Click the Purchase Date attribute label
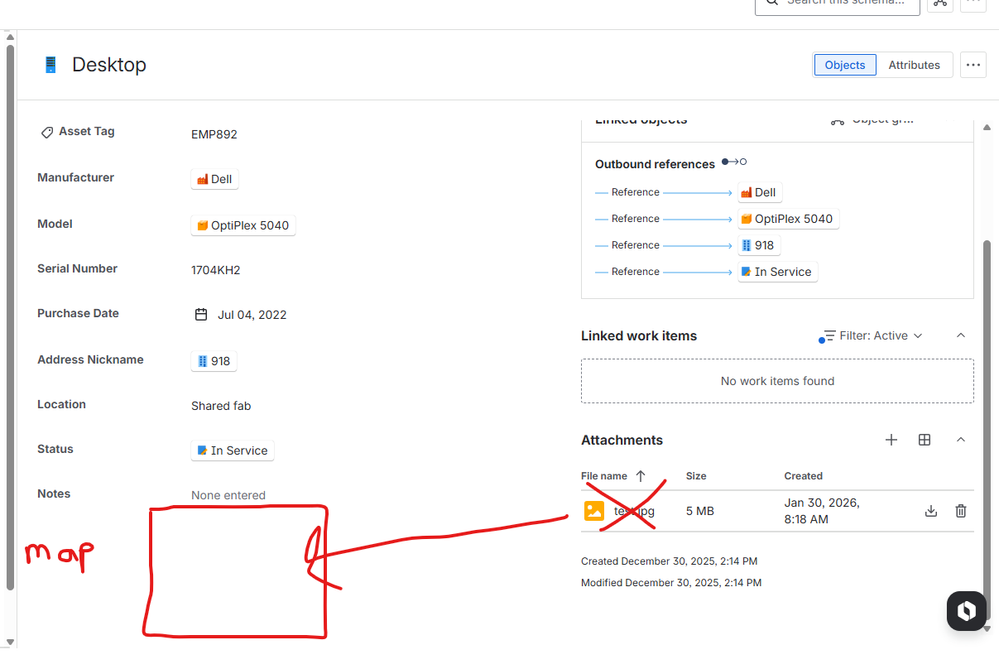999x651 pixels. [x=78, y=313]
